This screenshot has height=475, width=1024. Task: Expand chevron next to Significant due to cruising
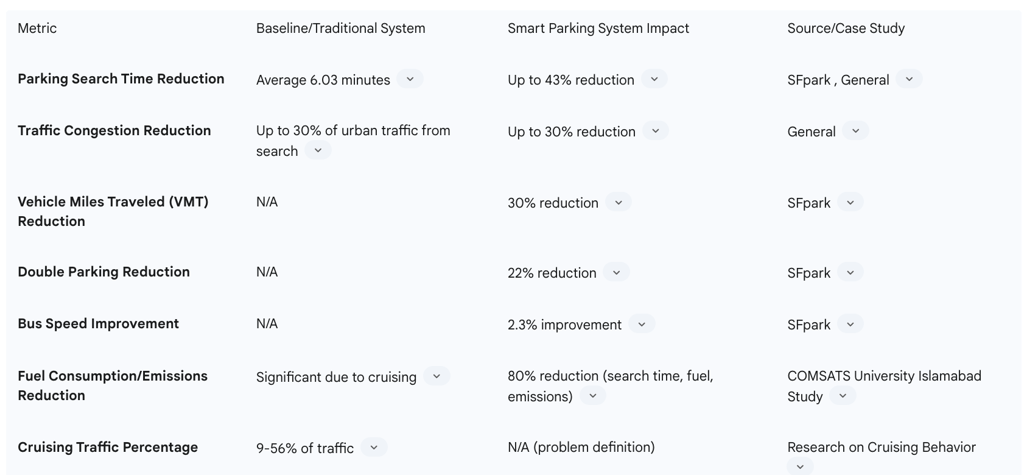pos(436,377)
